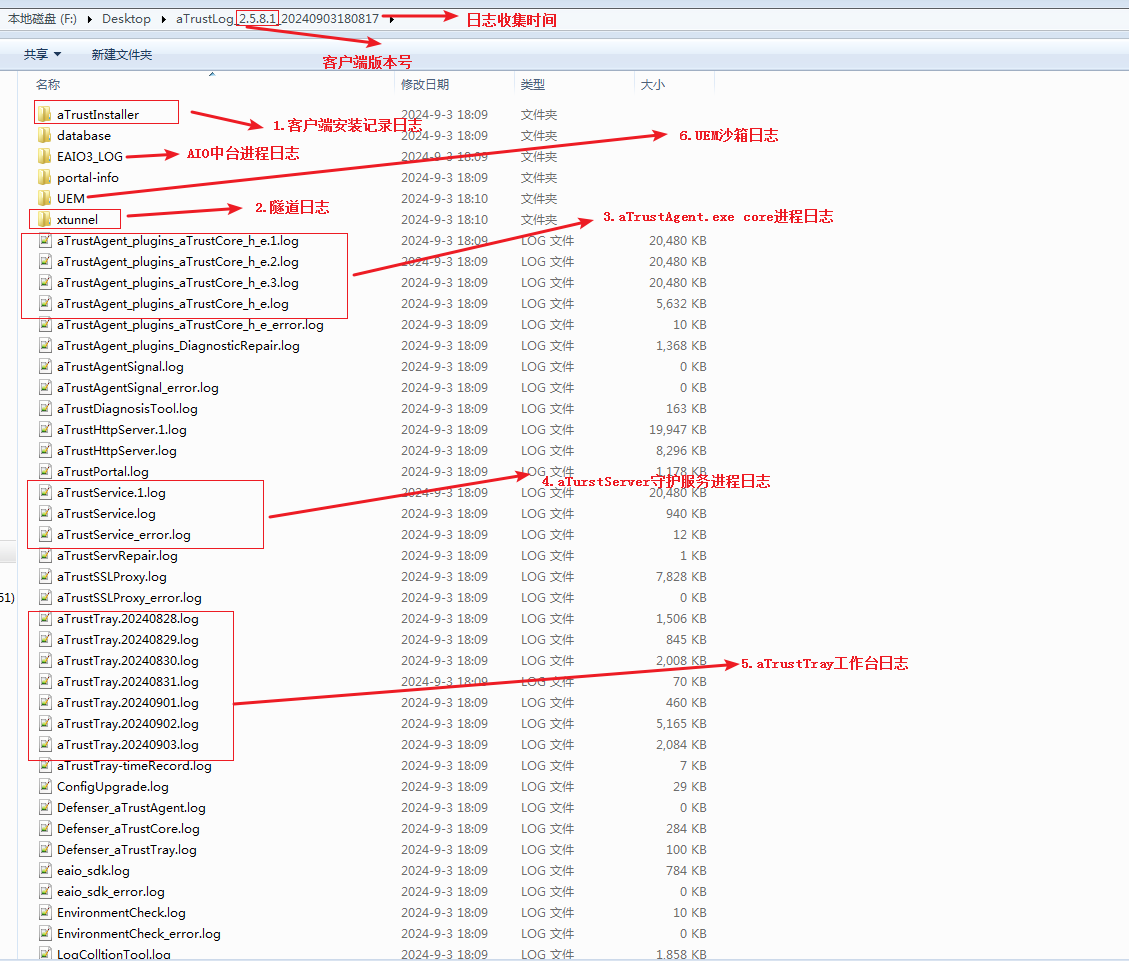Viewport: 1129px width, 961px height.
Task: Click the 新建文件夹 toolbar button
Action: coord(121,55)
